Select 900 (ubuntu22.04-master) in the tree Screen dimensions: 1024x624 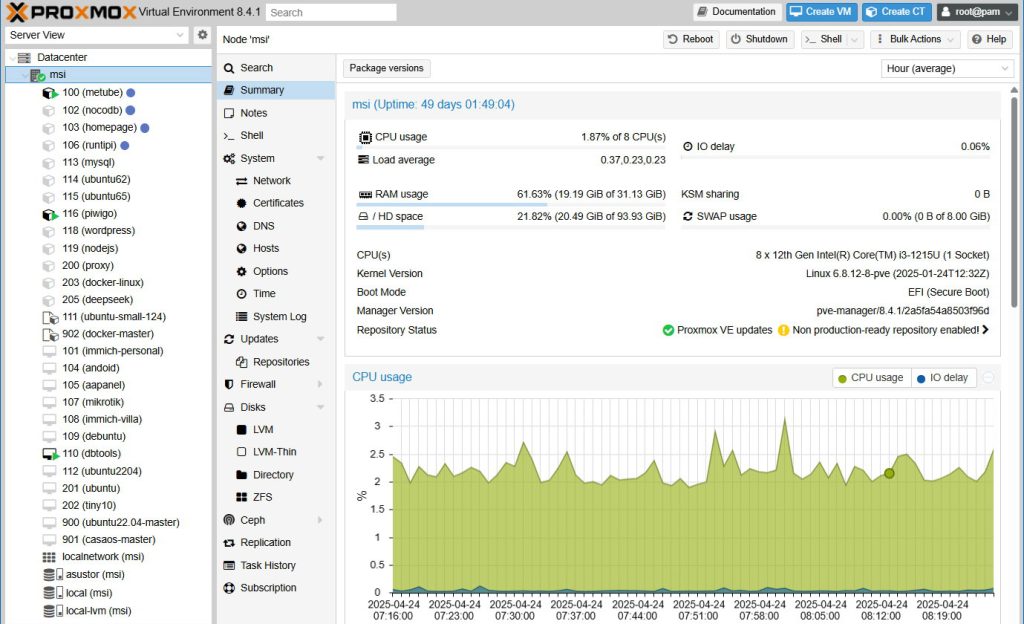click(108, 523)
